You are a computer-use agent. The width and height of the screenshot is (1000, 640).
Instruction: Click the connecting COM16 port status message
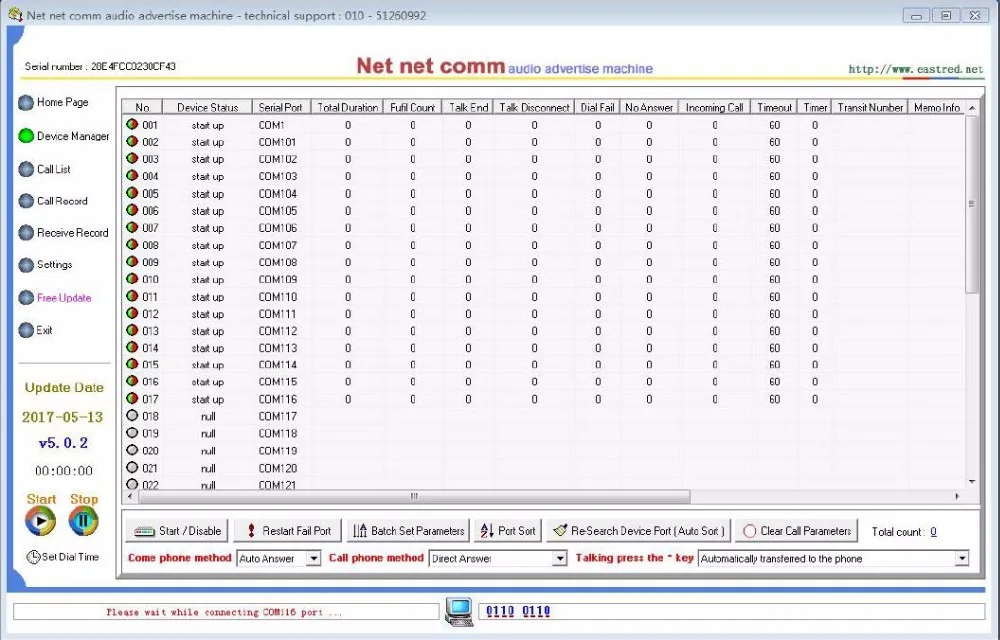pos(224,612)
